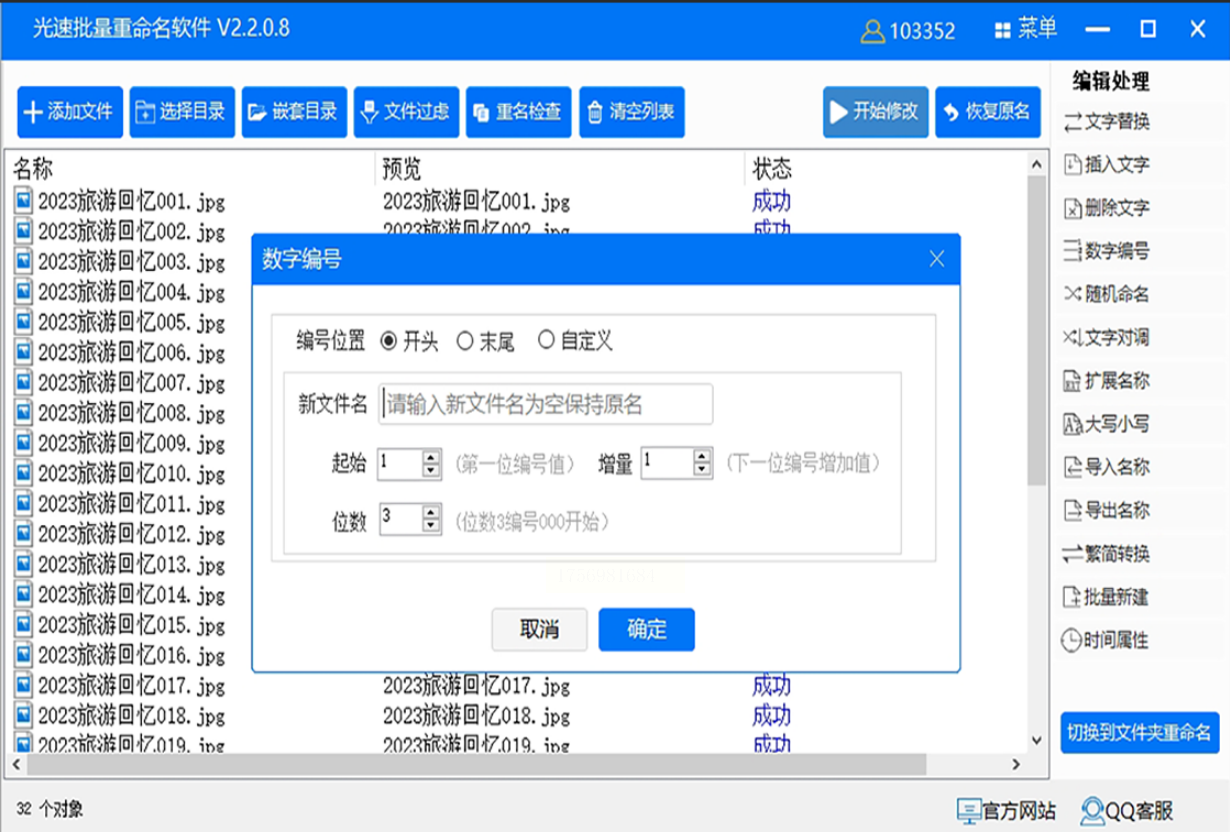
Task: Start renaming with 开始修改 button
Action: tap(876, 112)
